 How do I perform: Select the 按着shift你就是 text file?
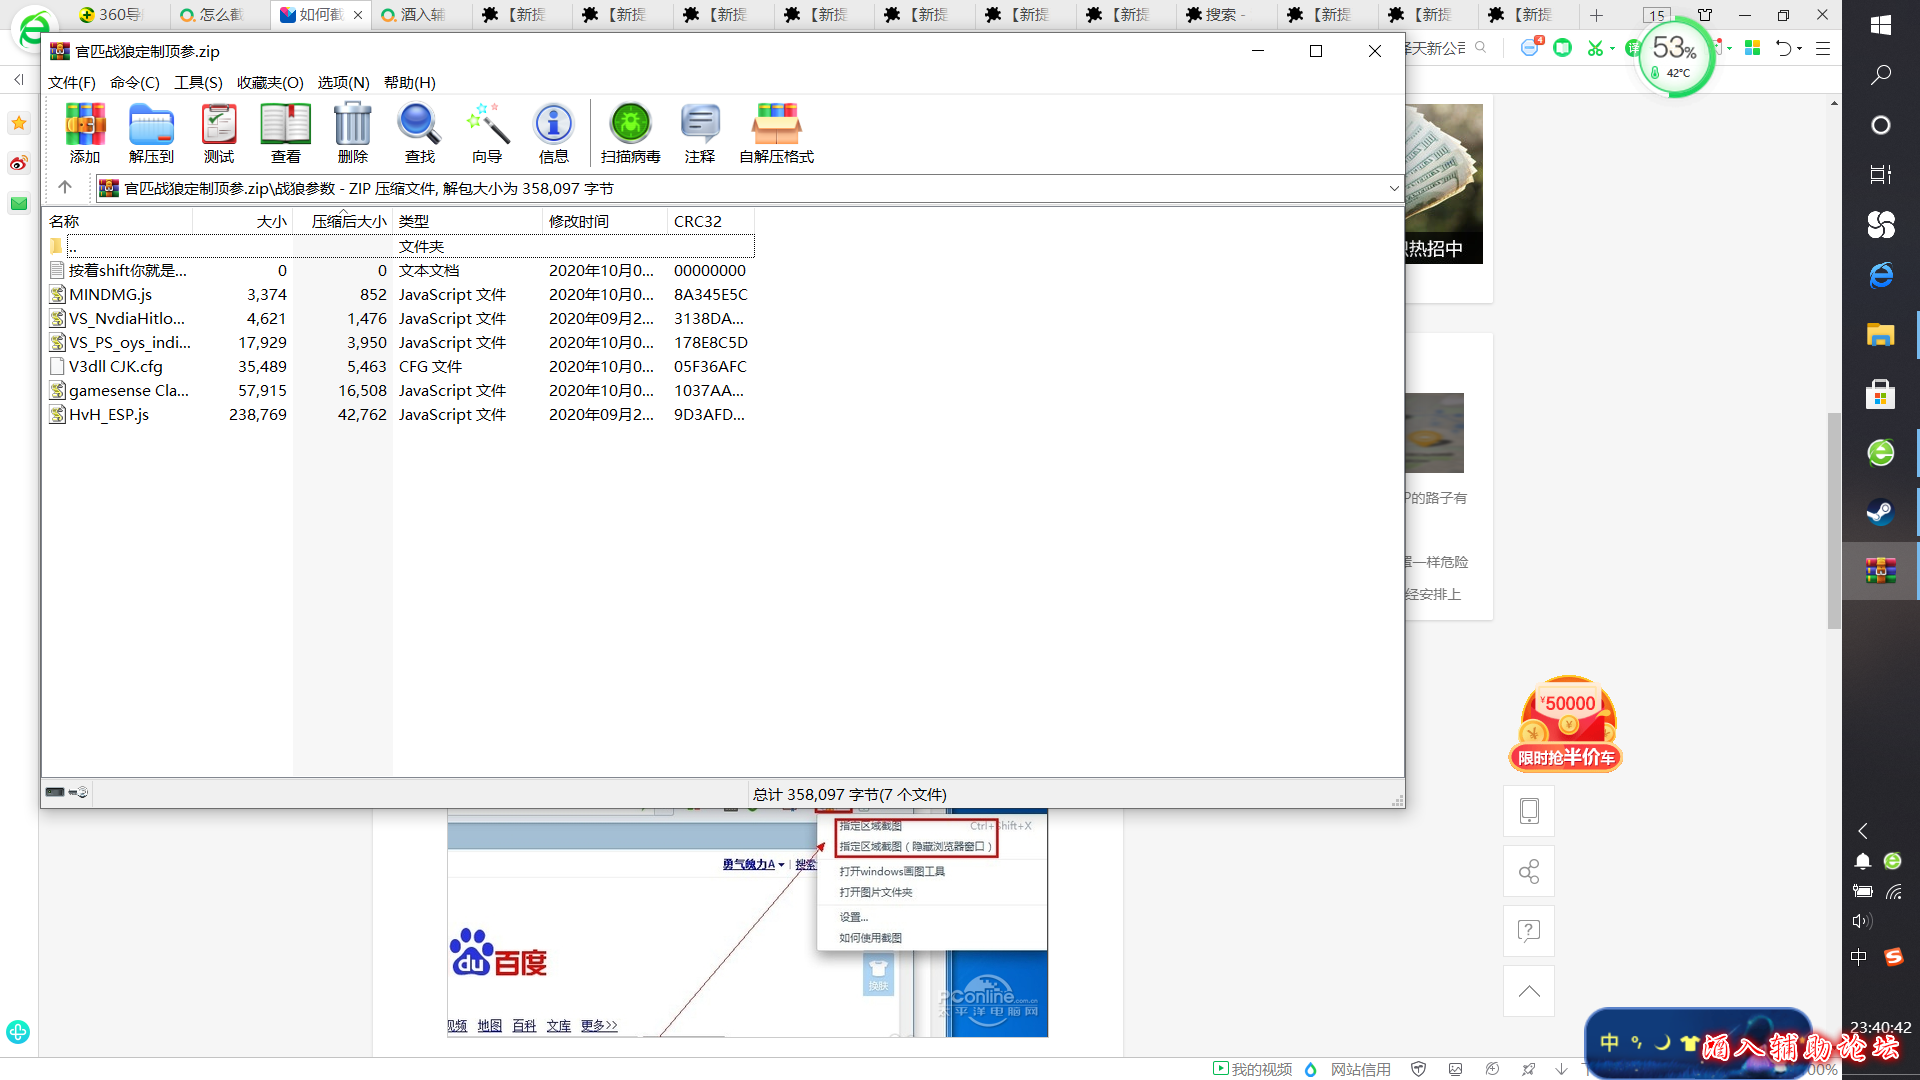point(400,270)
